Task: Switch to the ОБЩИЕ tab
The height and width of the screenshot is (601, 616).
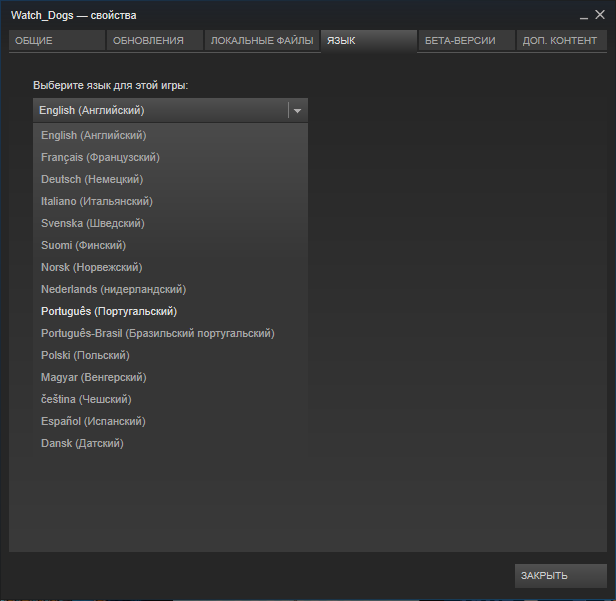Action: point(57,40)
